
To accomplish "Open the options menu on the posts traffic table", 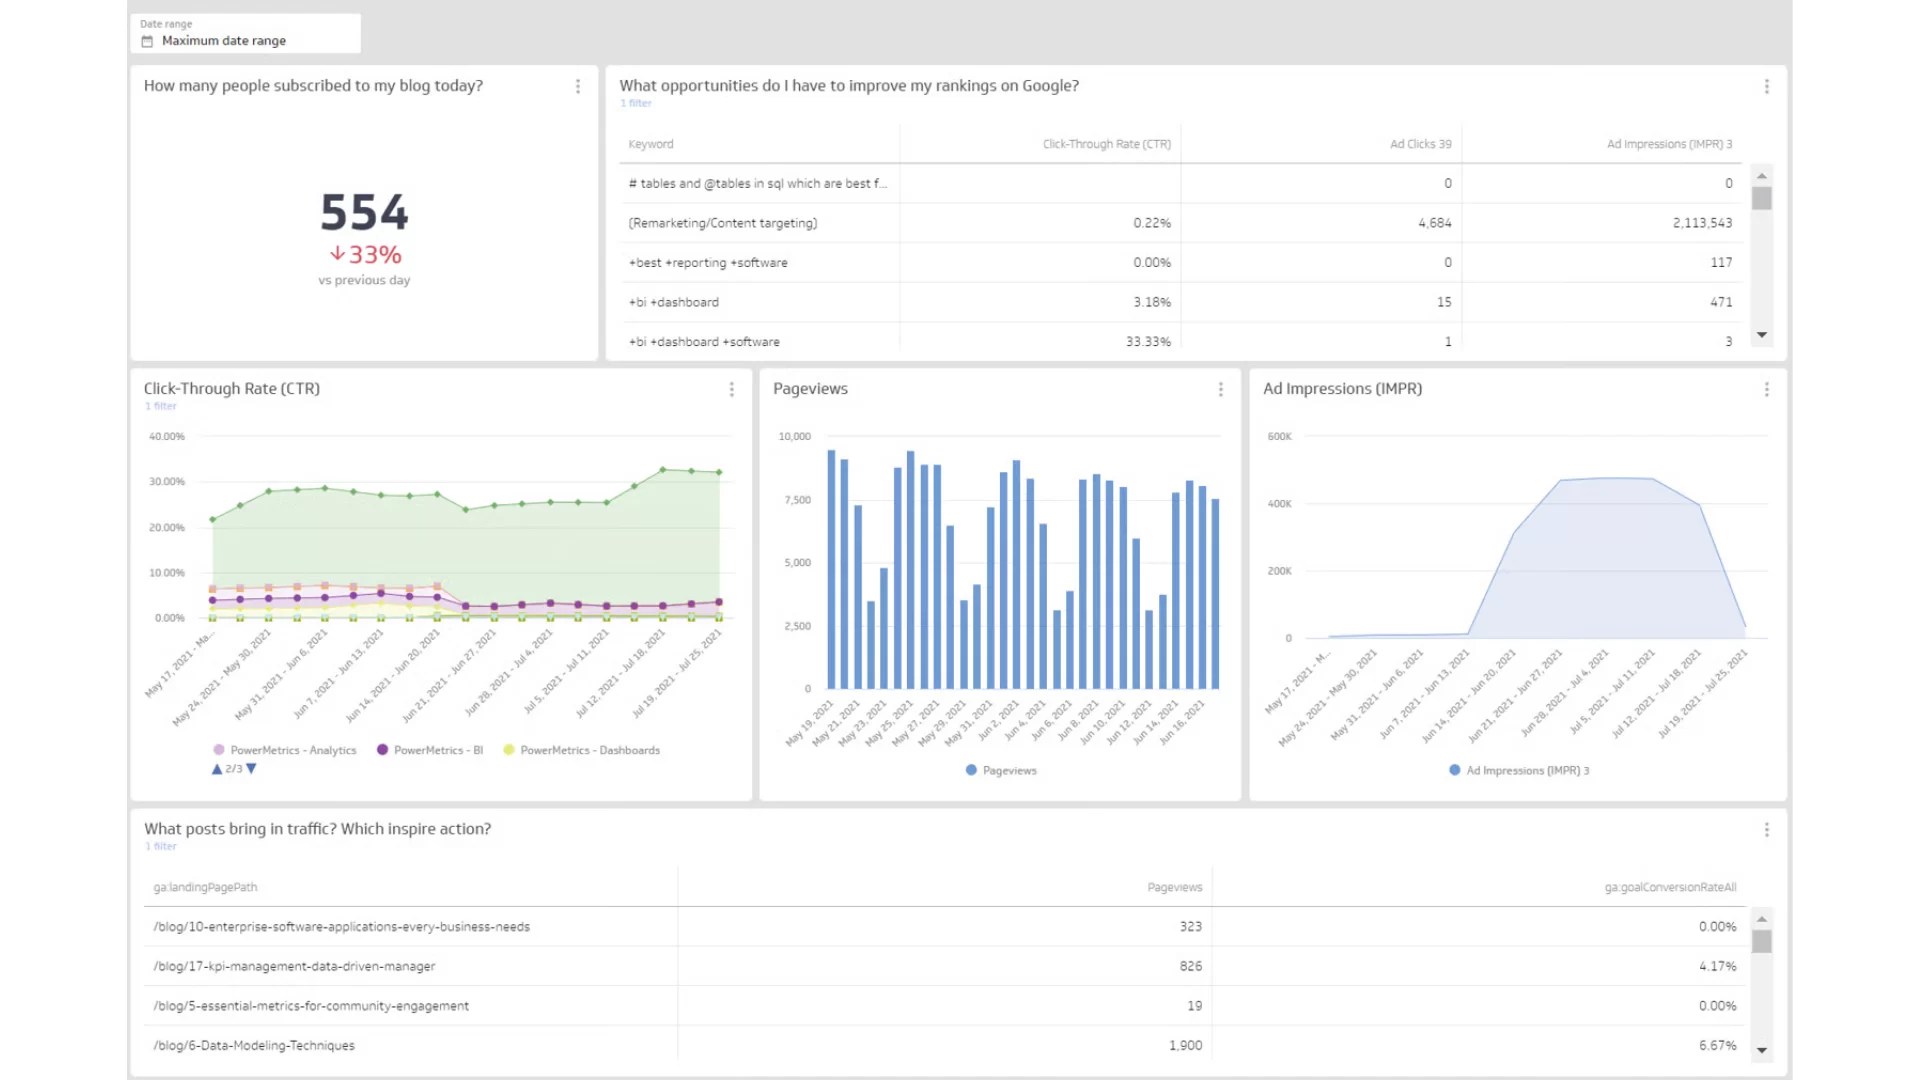I will 1766,829.
